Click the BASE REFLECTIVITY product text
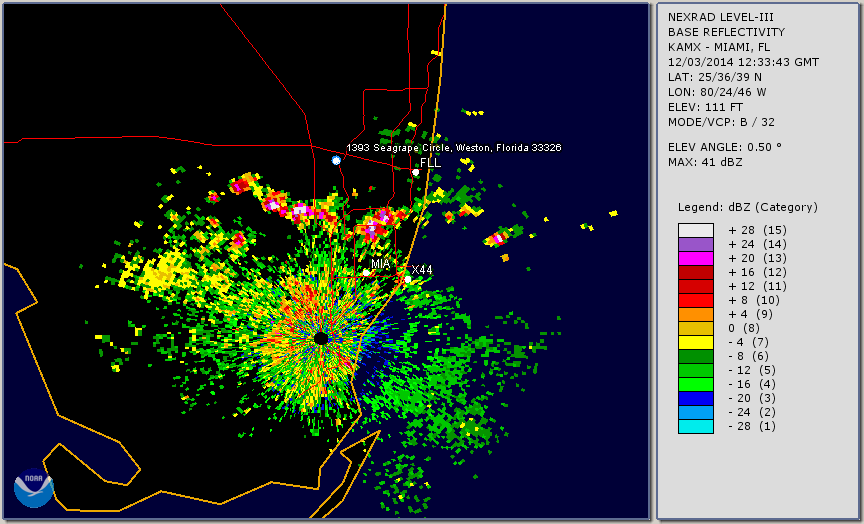This screenshot has width=864, height=524. [x=726, y=32]
